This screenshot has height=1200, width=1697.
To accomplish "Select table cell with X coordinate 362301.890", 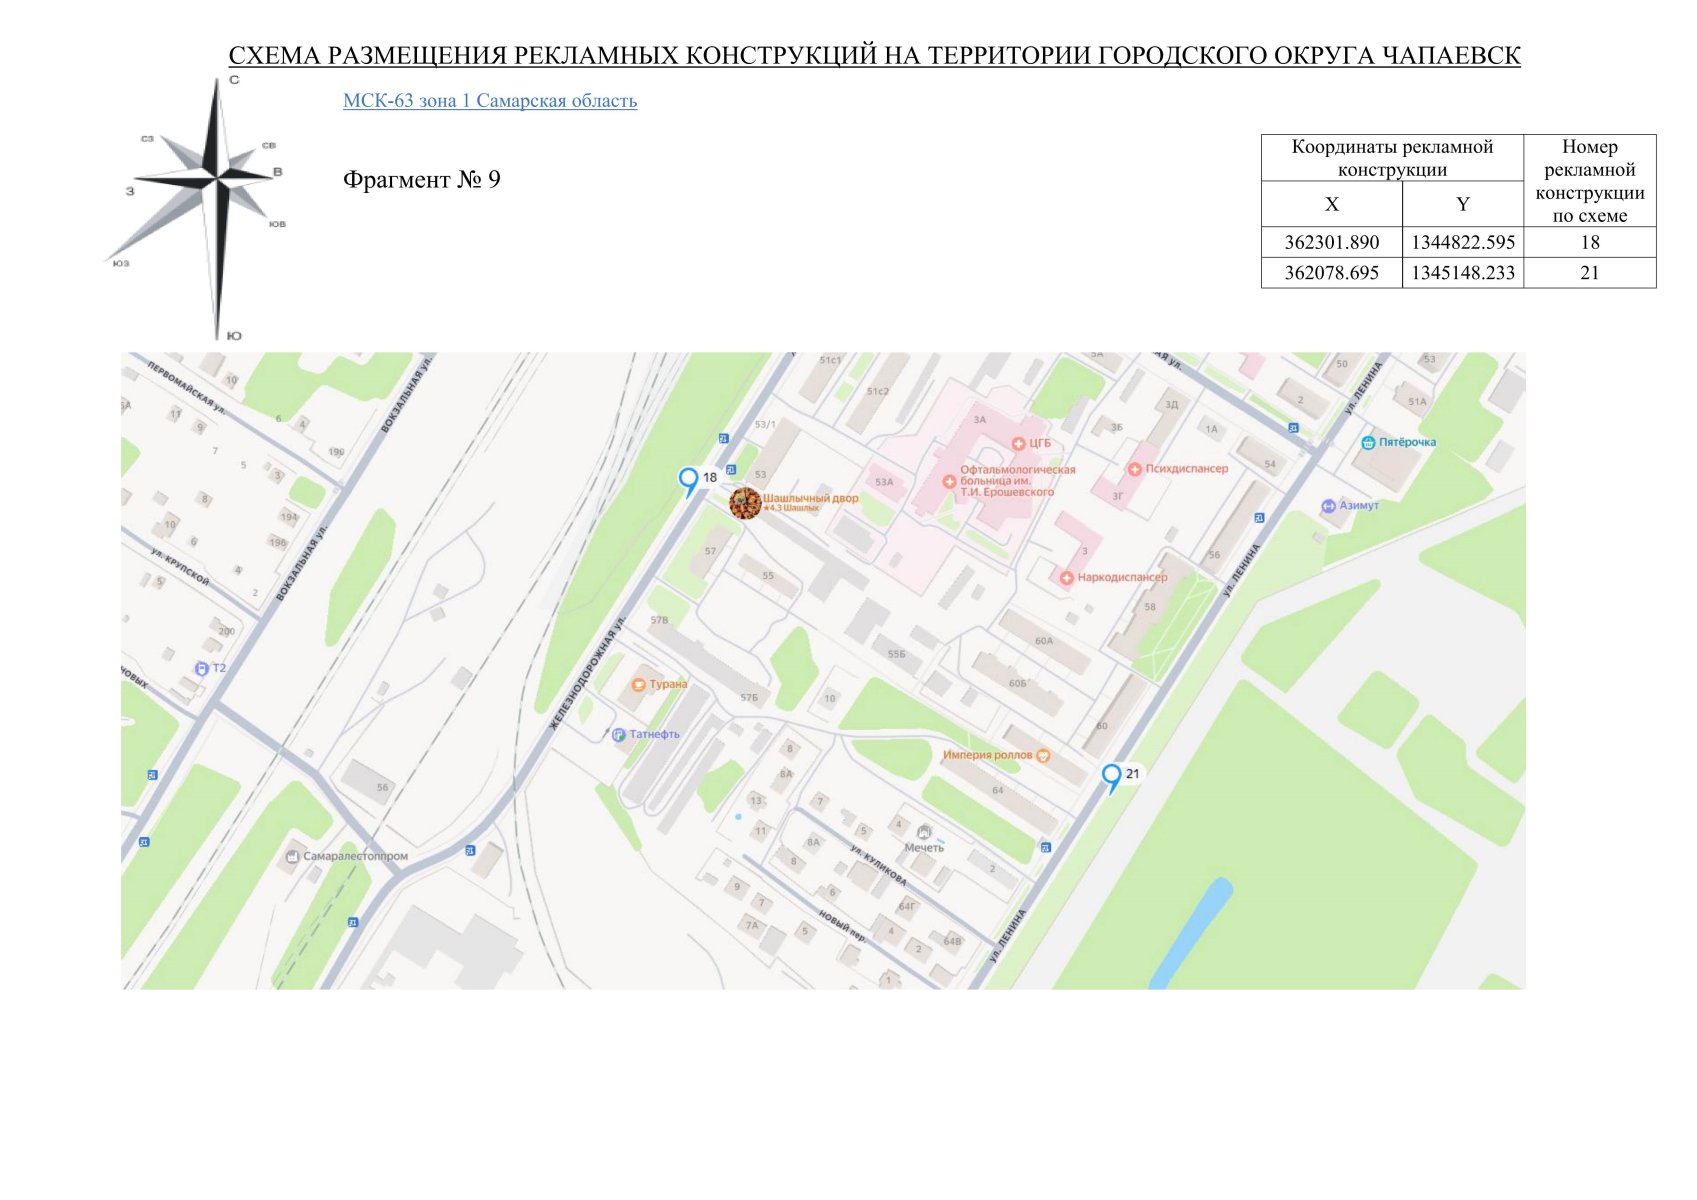I will (1331, 243).
